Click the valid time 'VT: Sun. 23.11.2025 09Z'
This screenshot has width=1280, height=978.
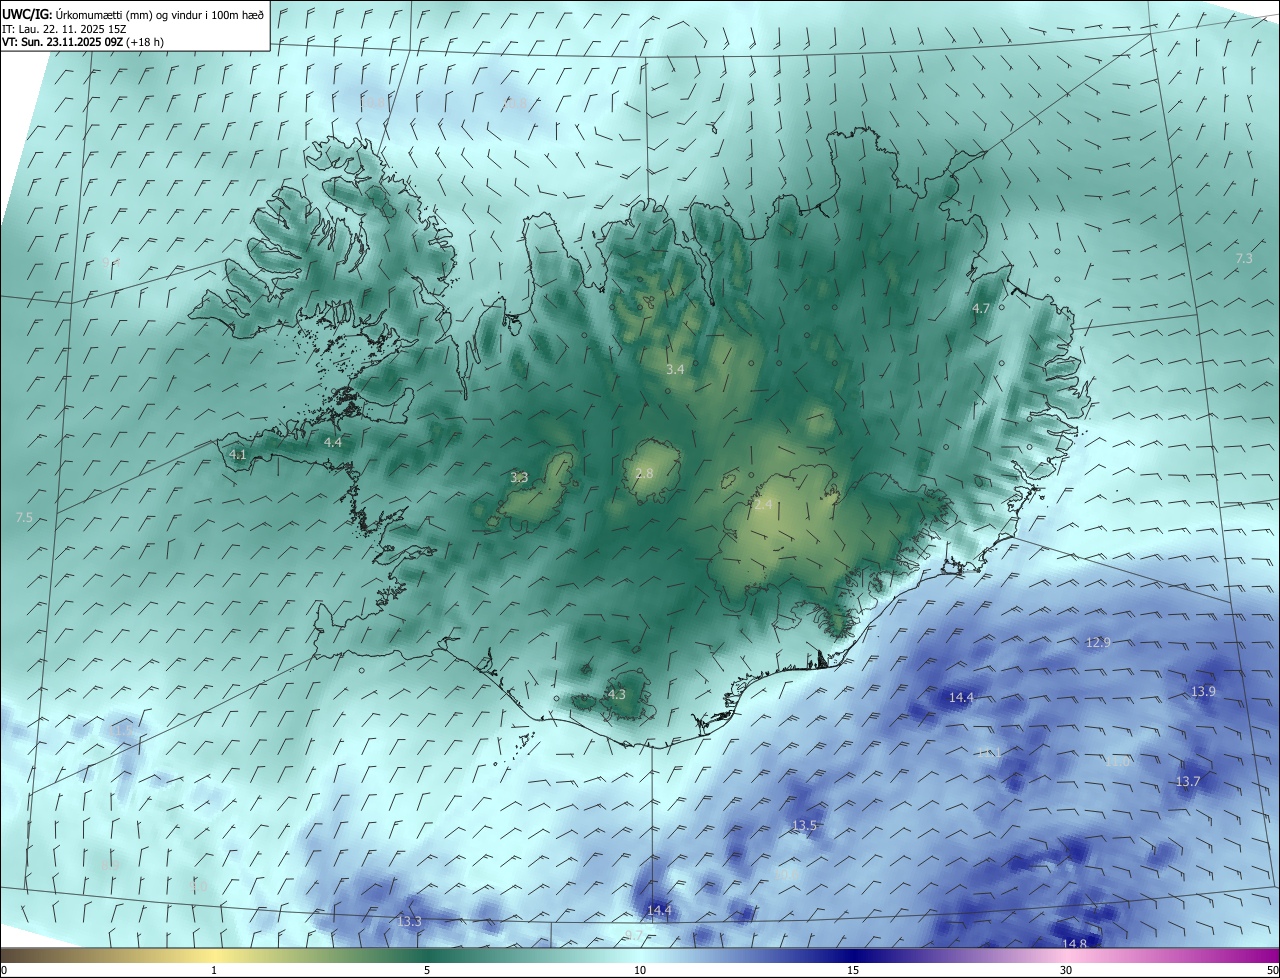(62, 42)
